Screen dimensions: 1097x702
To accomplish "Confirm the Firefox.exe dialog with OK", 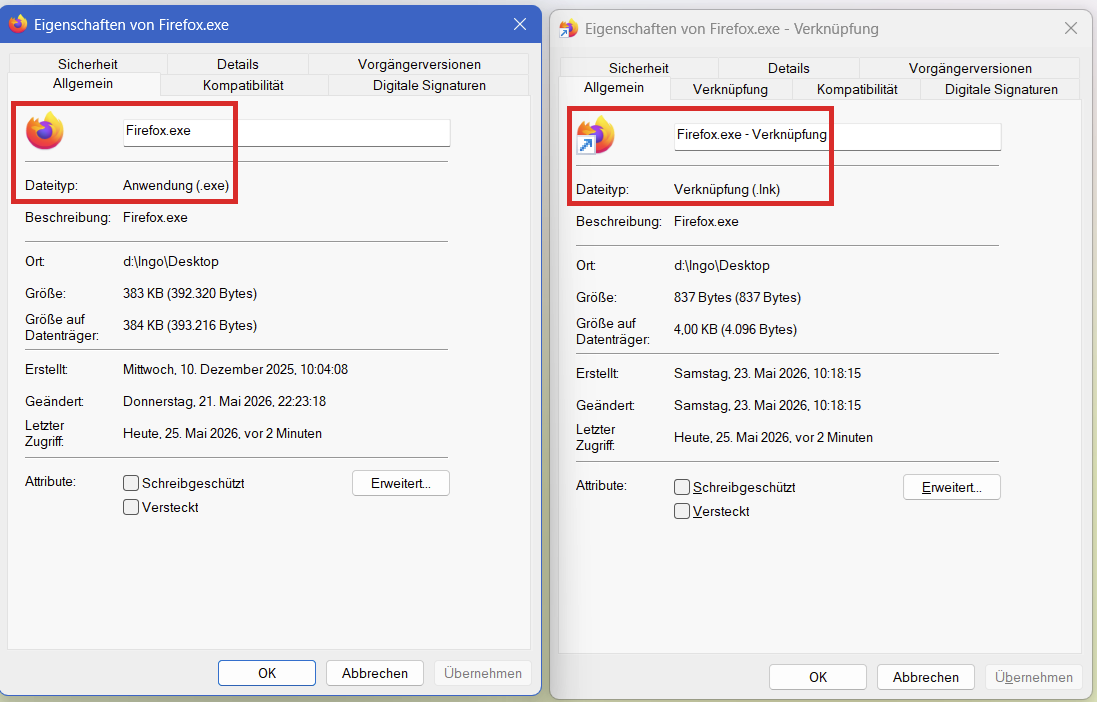I will 267,673.
